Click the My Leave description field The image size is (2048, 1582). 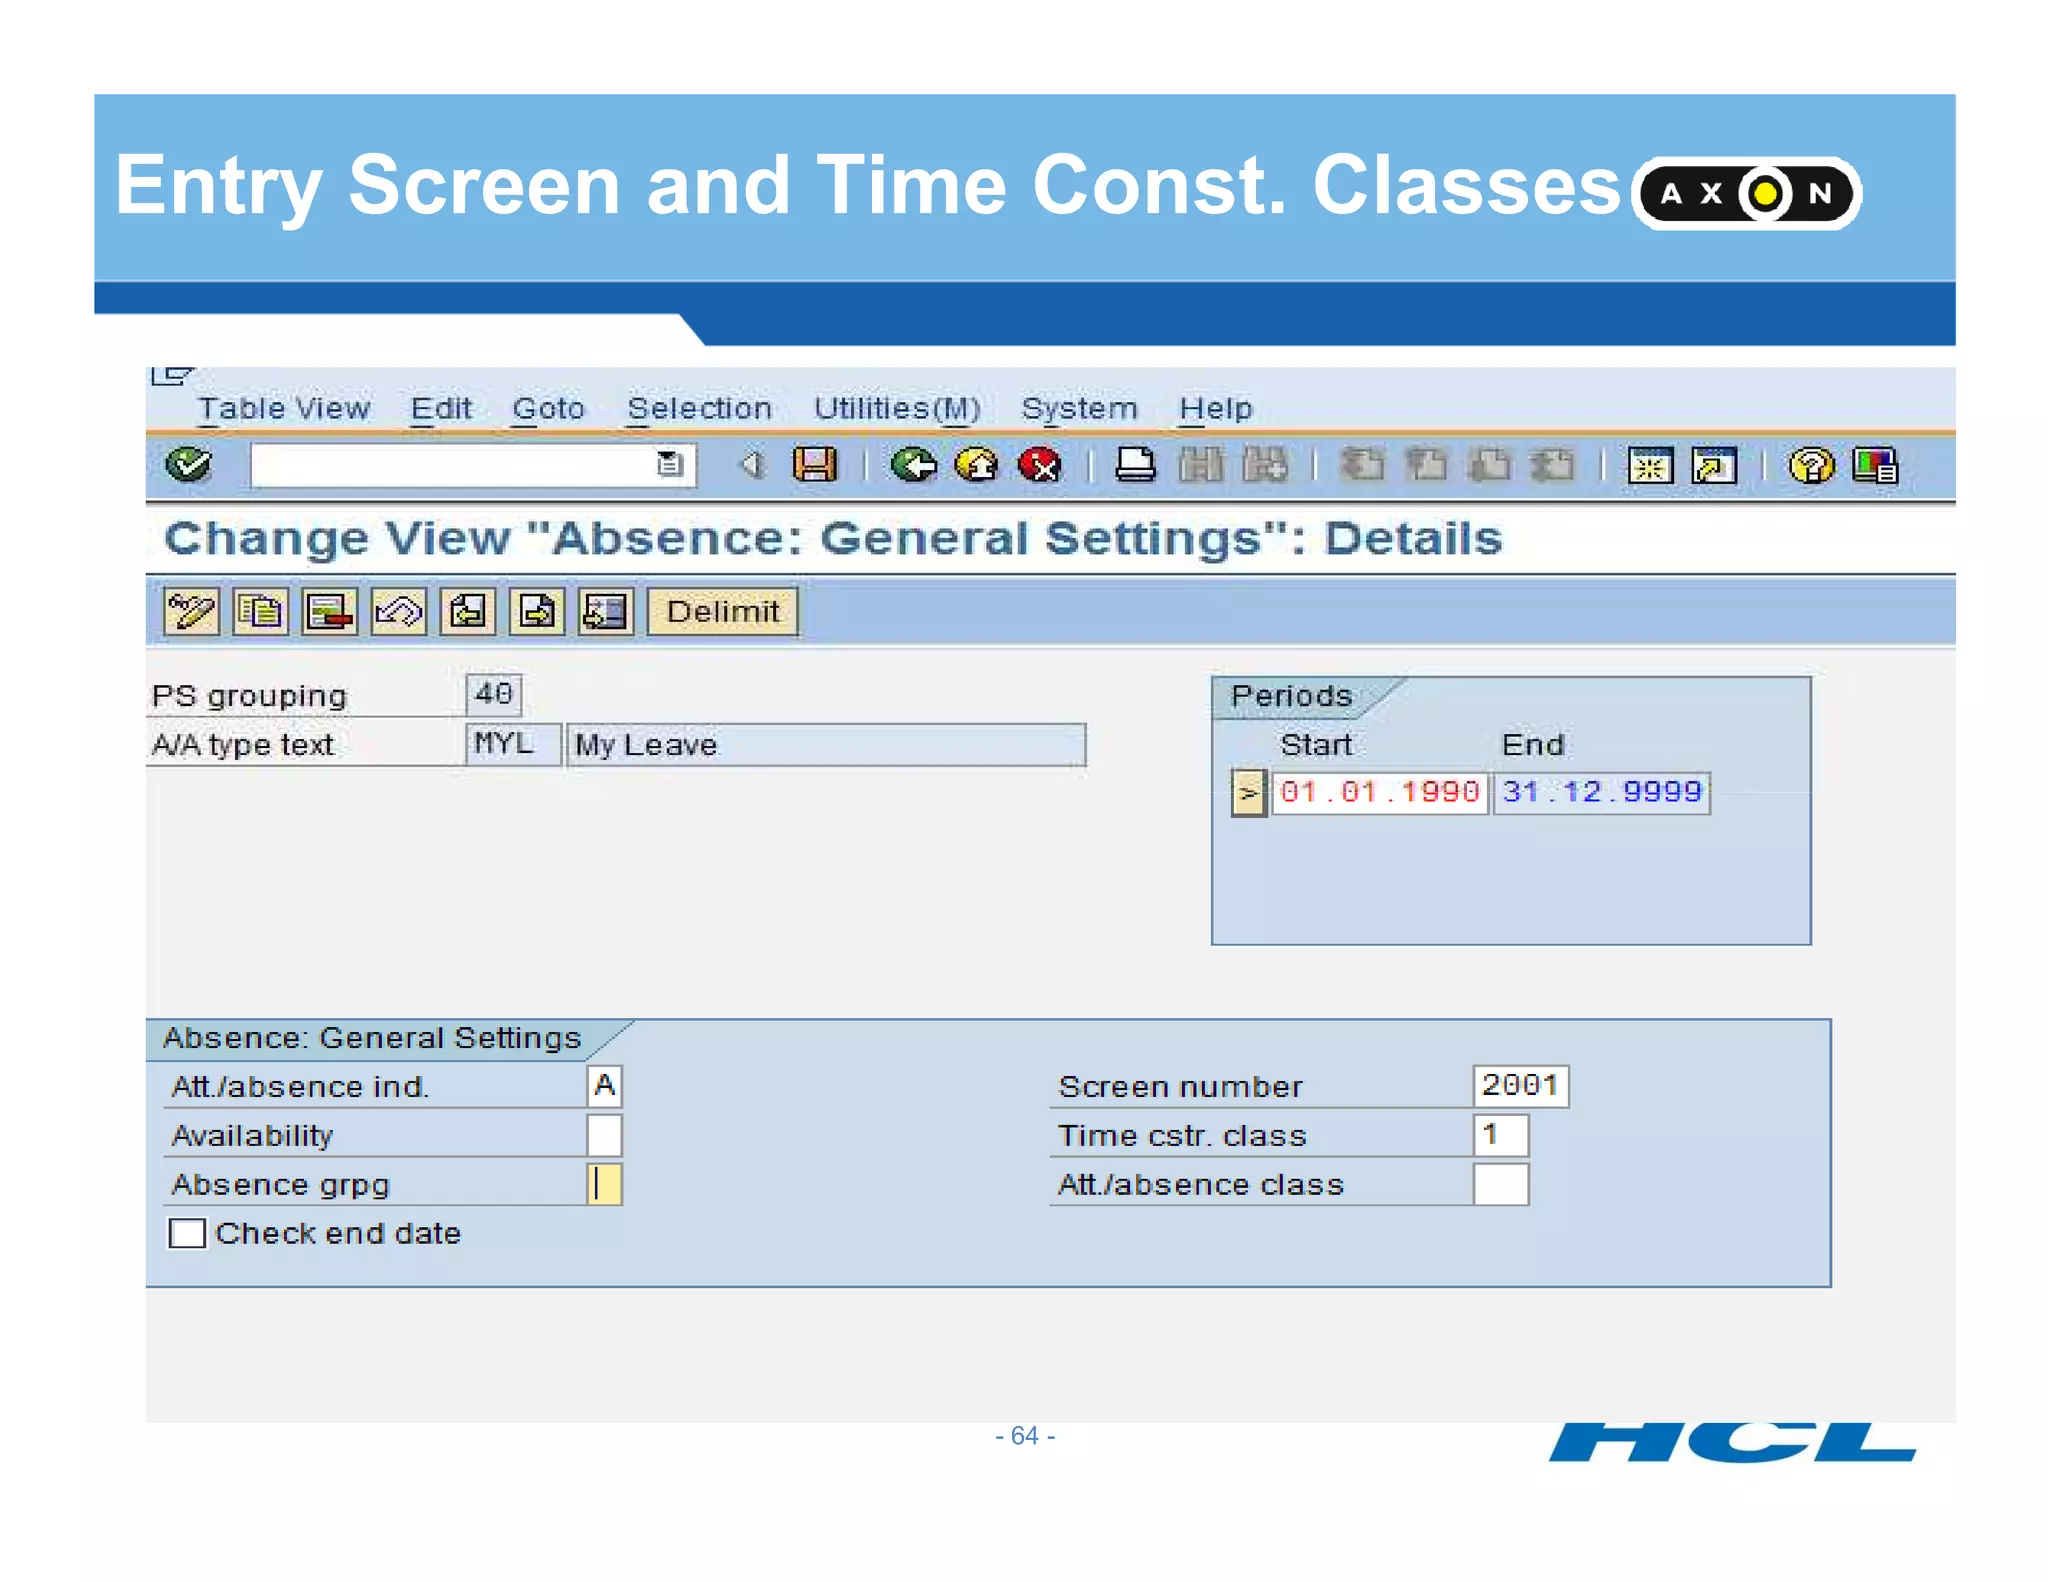pyautogui.click(x=826, y=744)
